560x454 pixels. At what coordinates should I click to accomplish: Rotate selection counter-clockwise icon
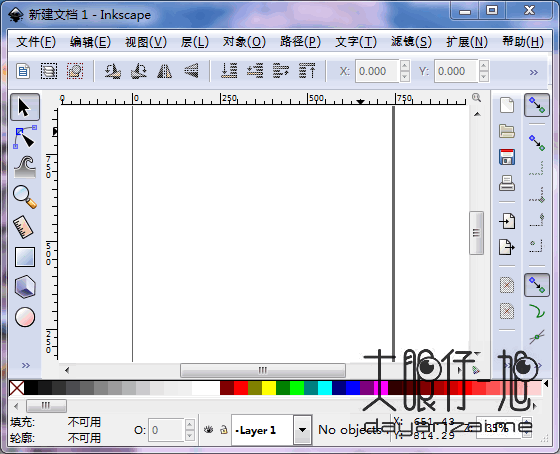pyautogui.click(x=112, y=71)
